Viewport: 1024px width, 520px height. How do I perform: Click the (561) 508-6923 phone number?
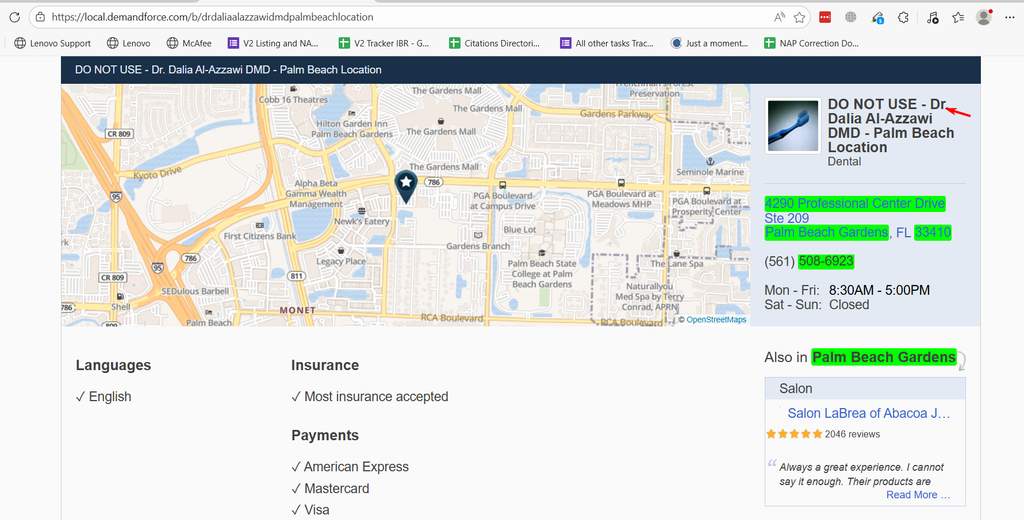click(809, 261)
